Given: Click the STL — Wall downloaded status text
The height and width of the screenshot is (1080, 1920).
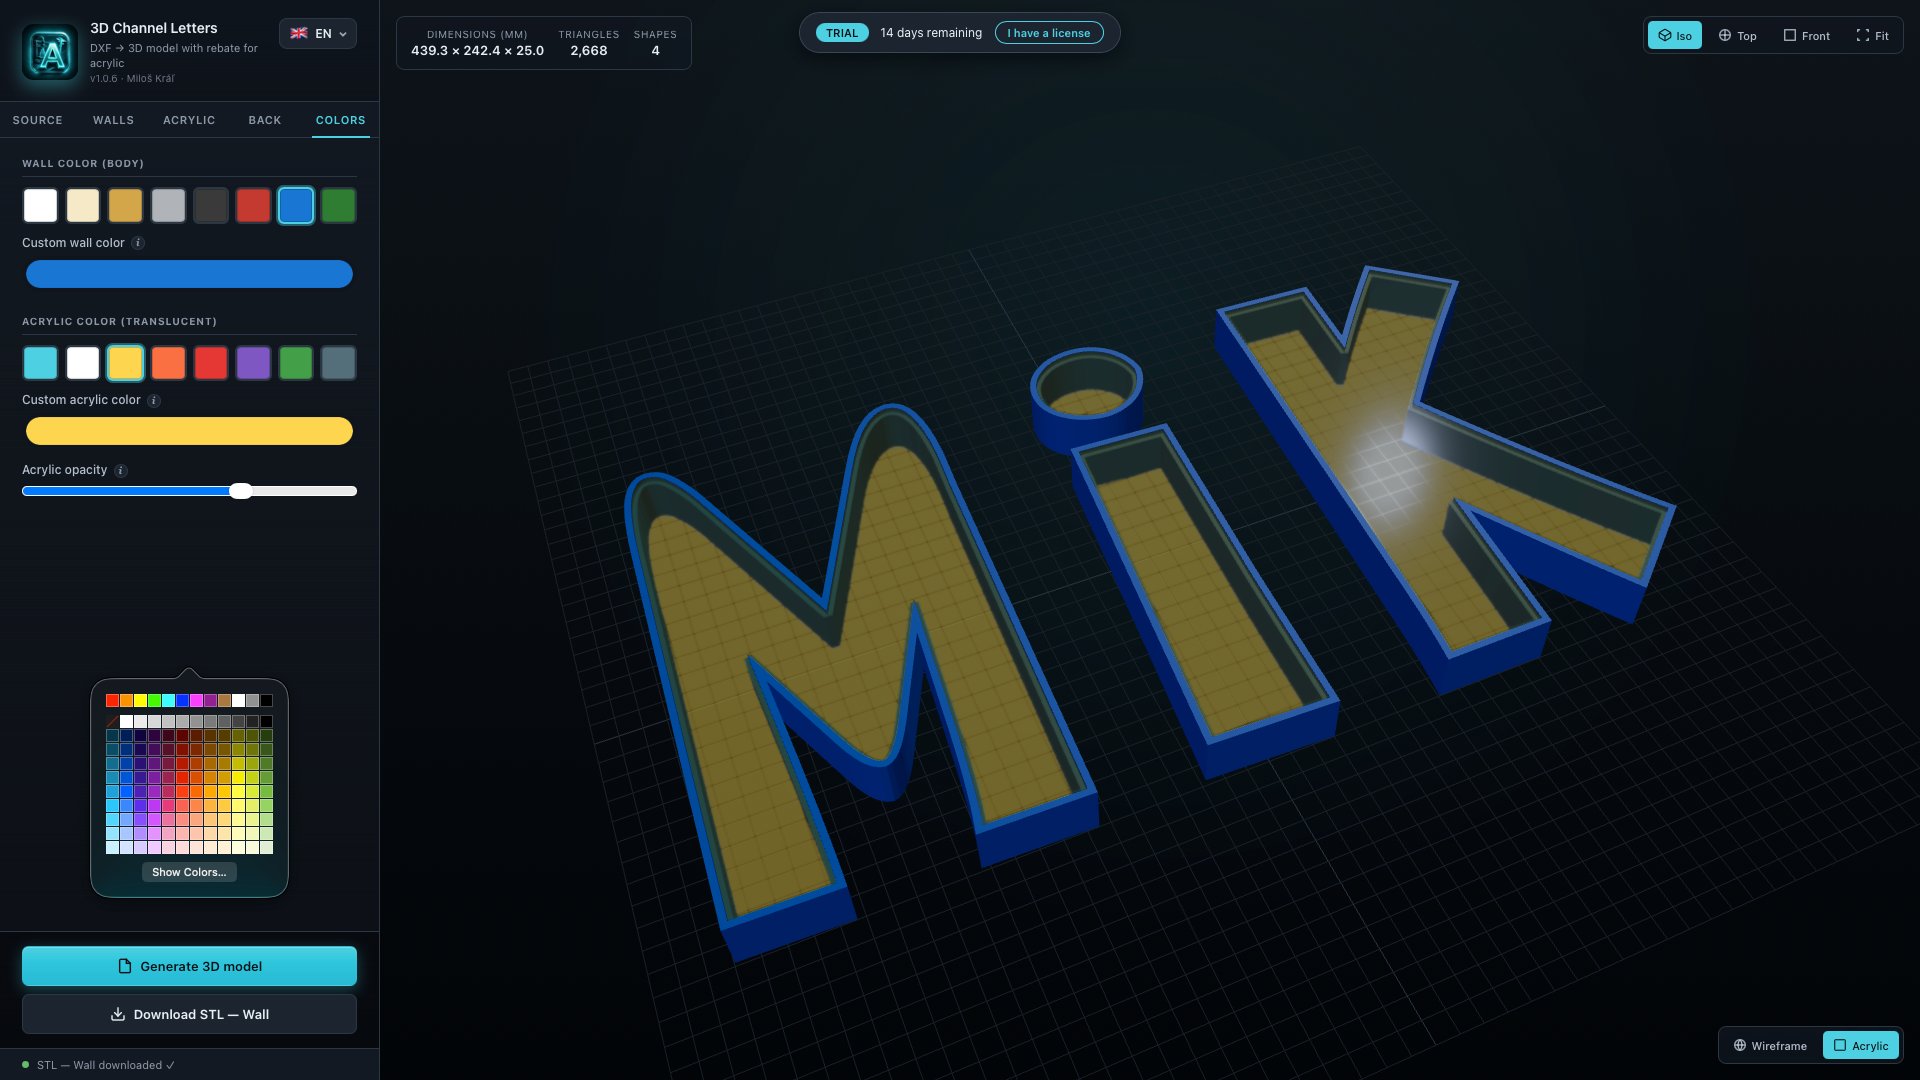Looking at the screenshot, I should click(x=105, y=1065).
